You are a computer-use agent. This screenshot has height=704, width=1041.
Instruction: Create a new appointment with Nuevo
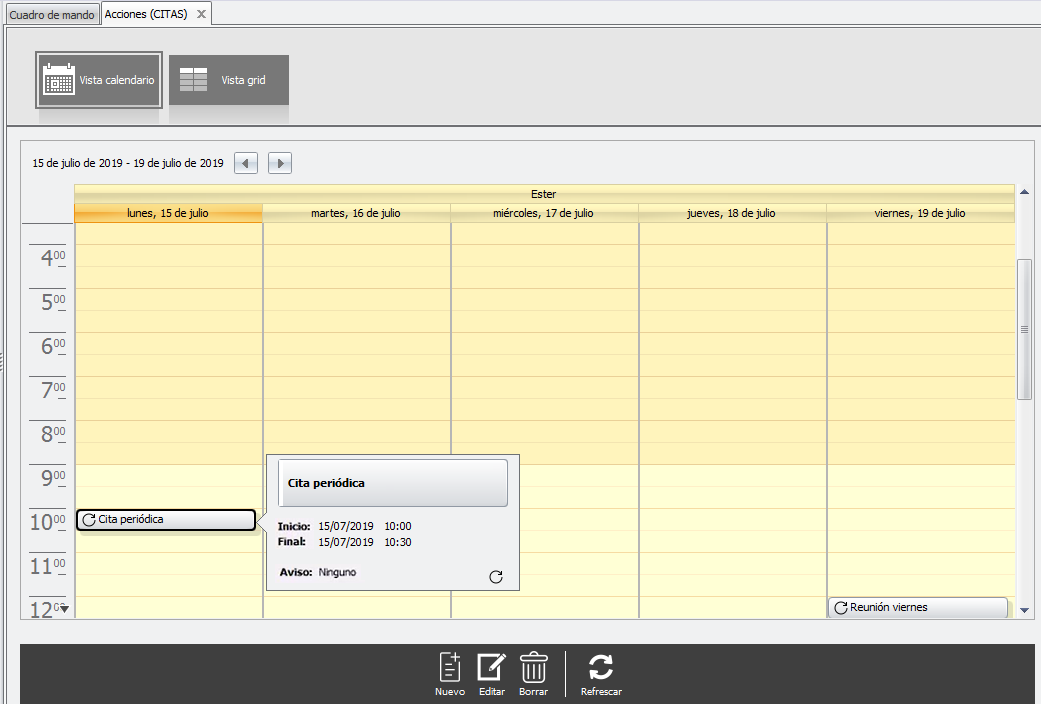tap(449, 674)
